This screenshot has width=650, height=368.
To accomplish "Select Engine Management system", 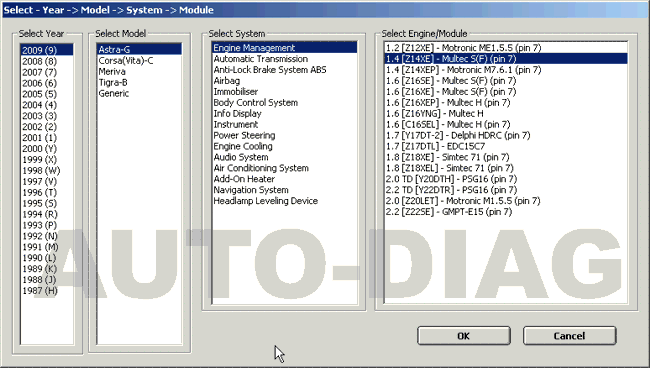I will 284,48.
